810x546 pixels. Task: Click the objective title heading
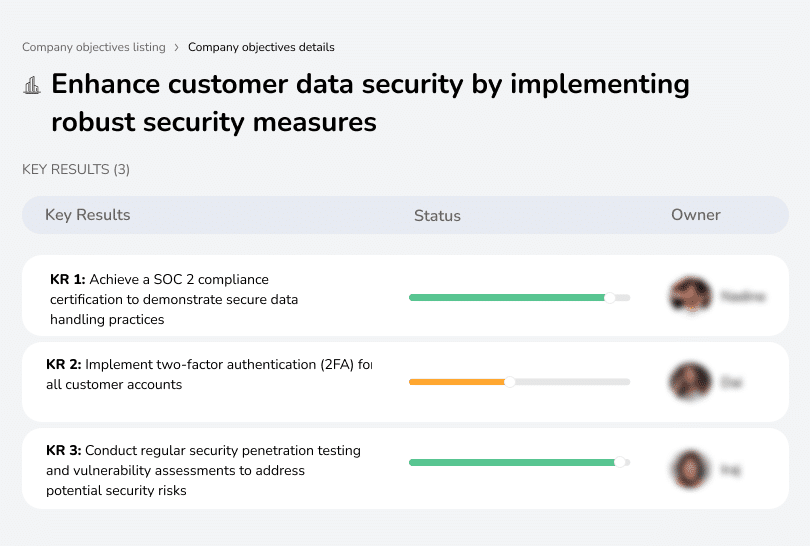click(x=370, y=103)
